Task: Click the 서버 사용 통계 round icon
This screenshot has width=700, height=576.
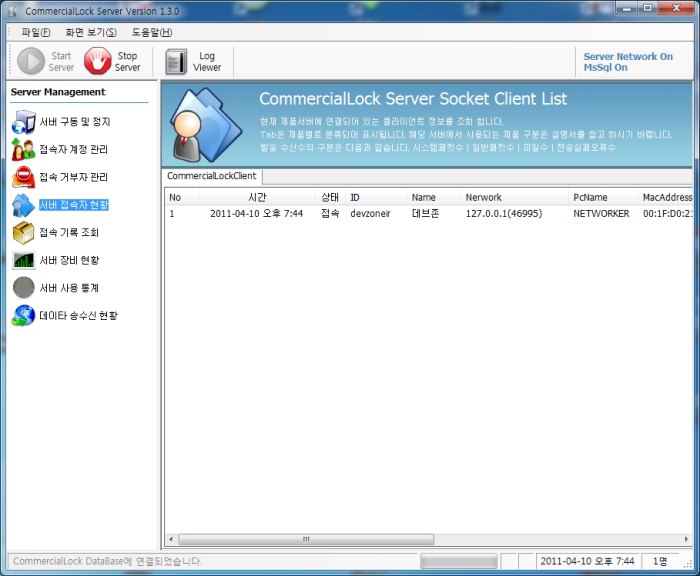Action: point(24,288)
